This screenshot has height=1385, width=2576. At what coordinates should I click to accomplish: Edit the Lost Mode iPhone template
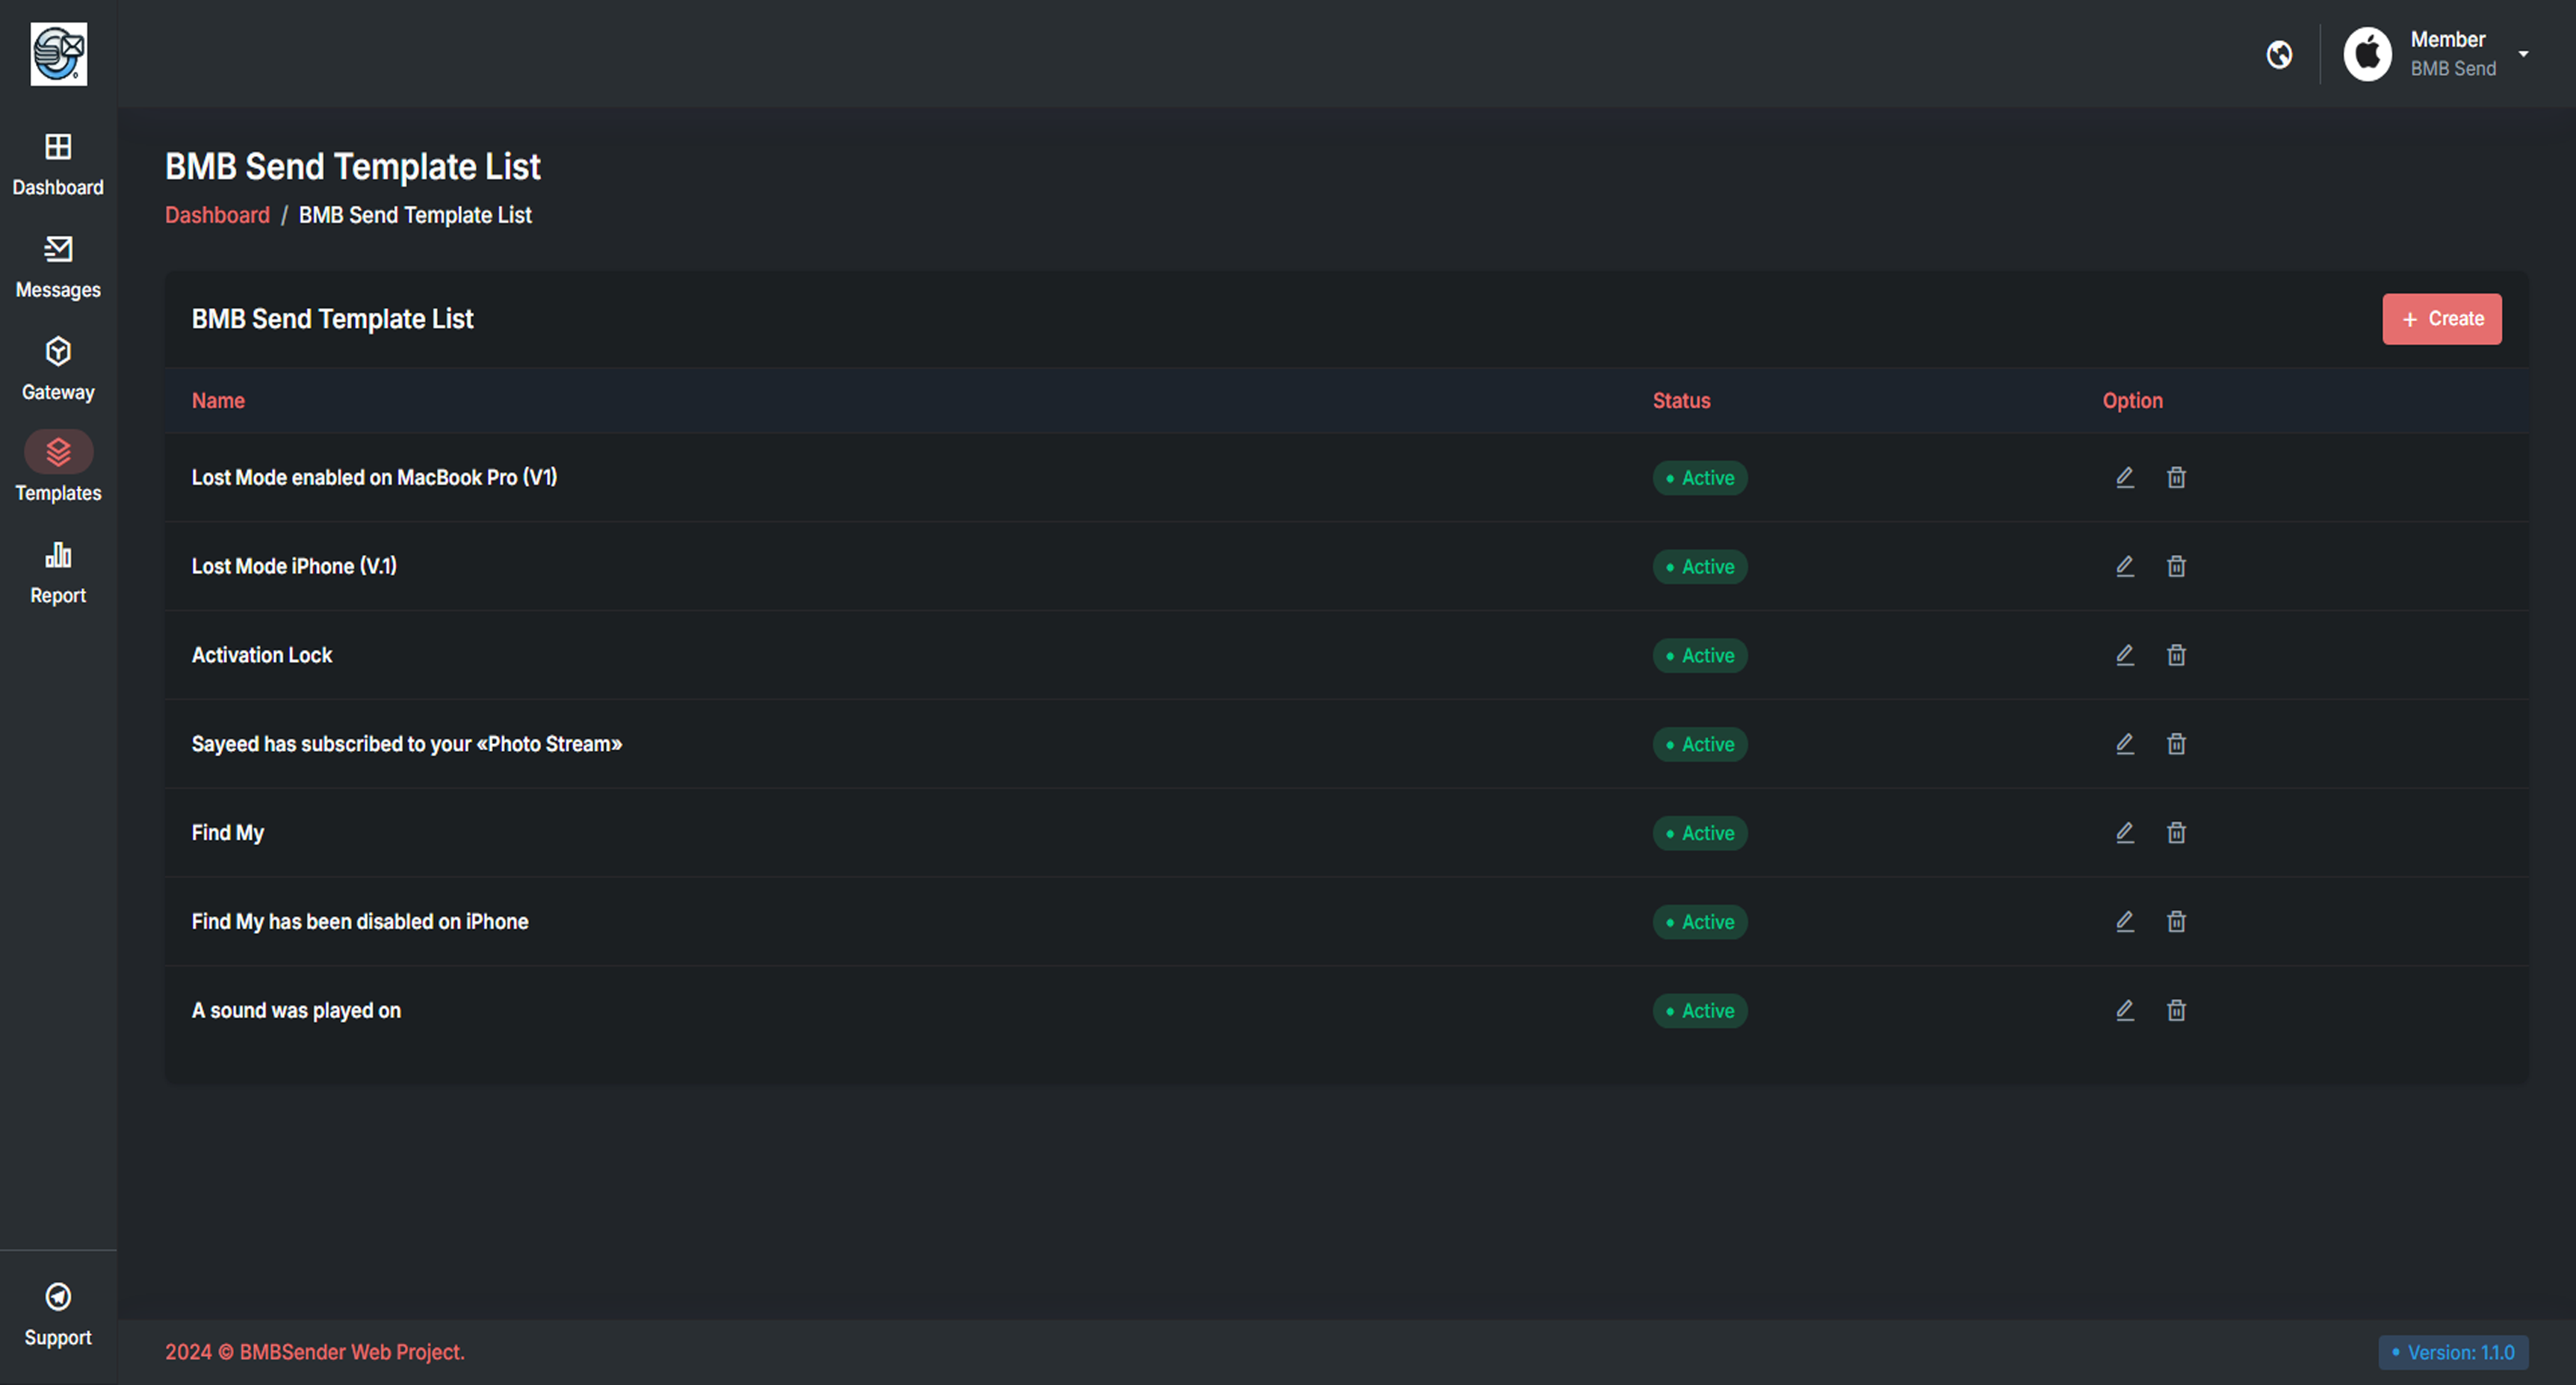tap(2124, 565)
